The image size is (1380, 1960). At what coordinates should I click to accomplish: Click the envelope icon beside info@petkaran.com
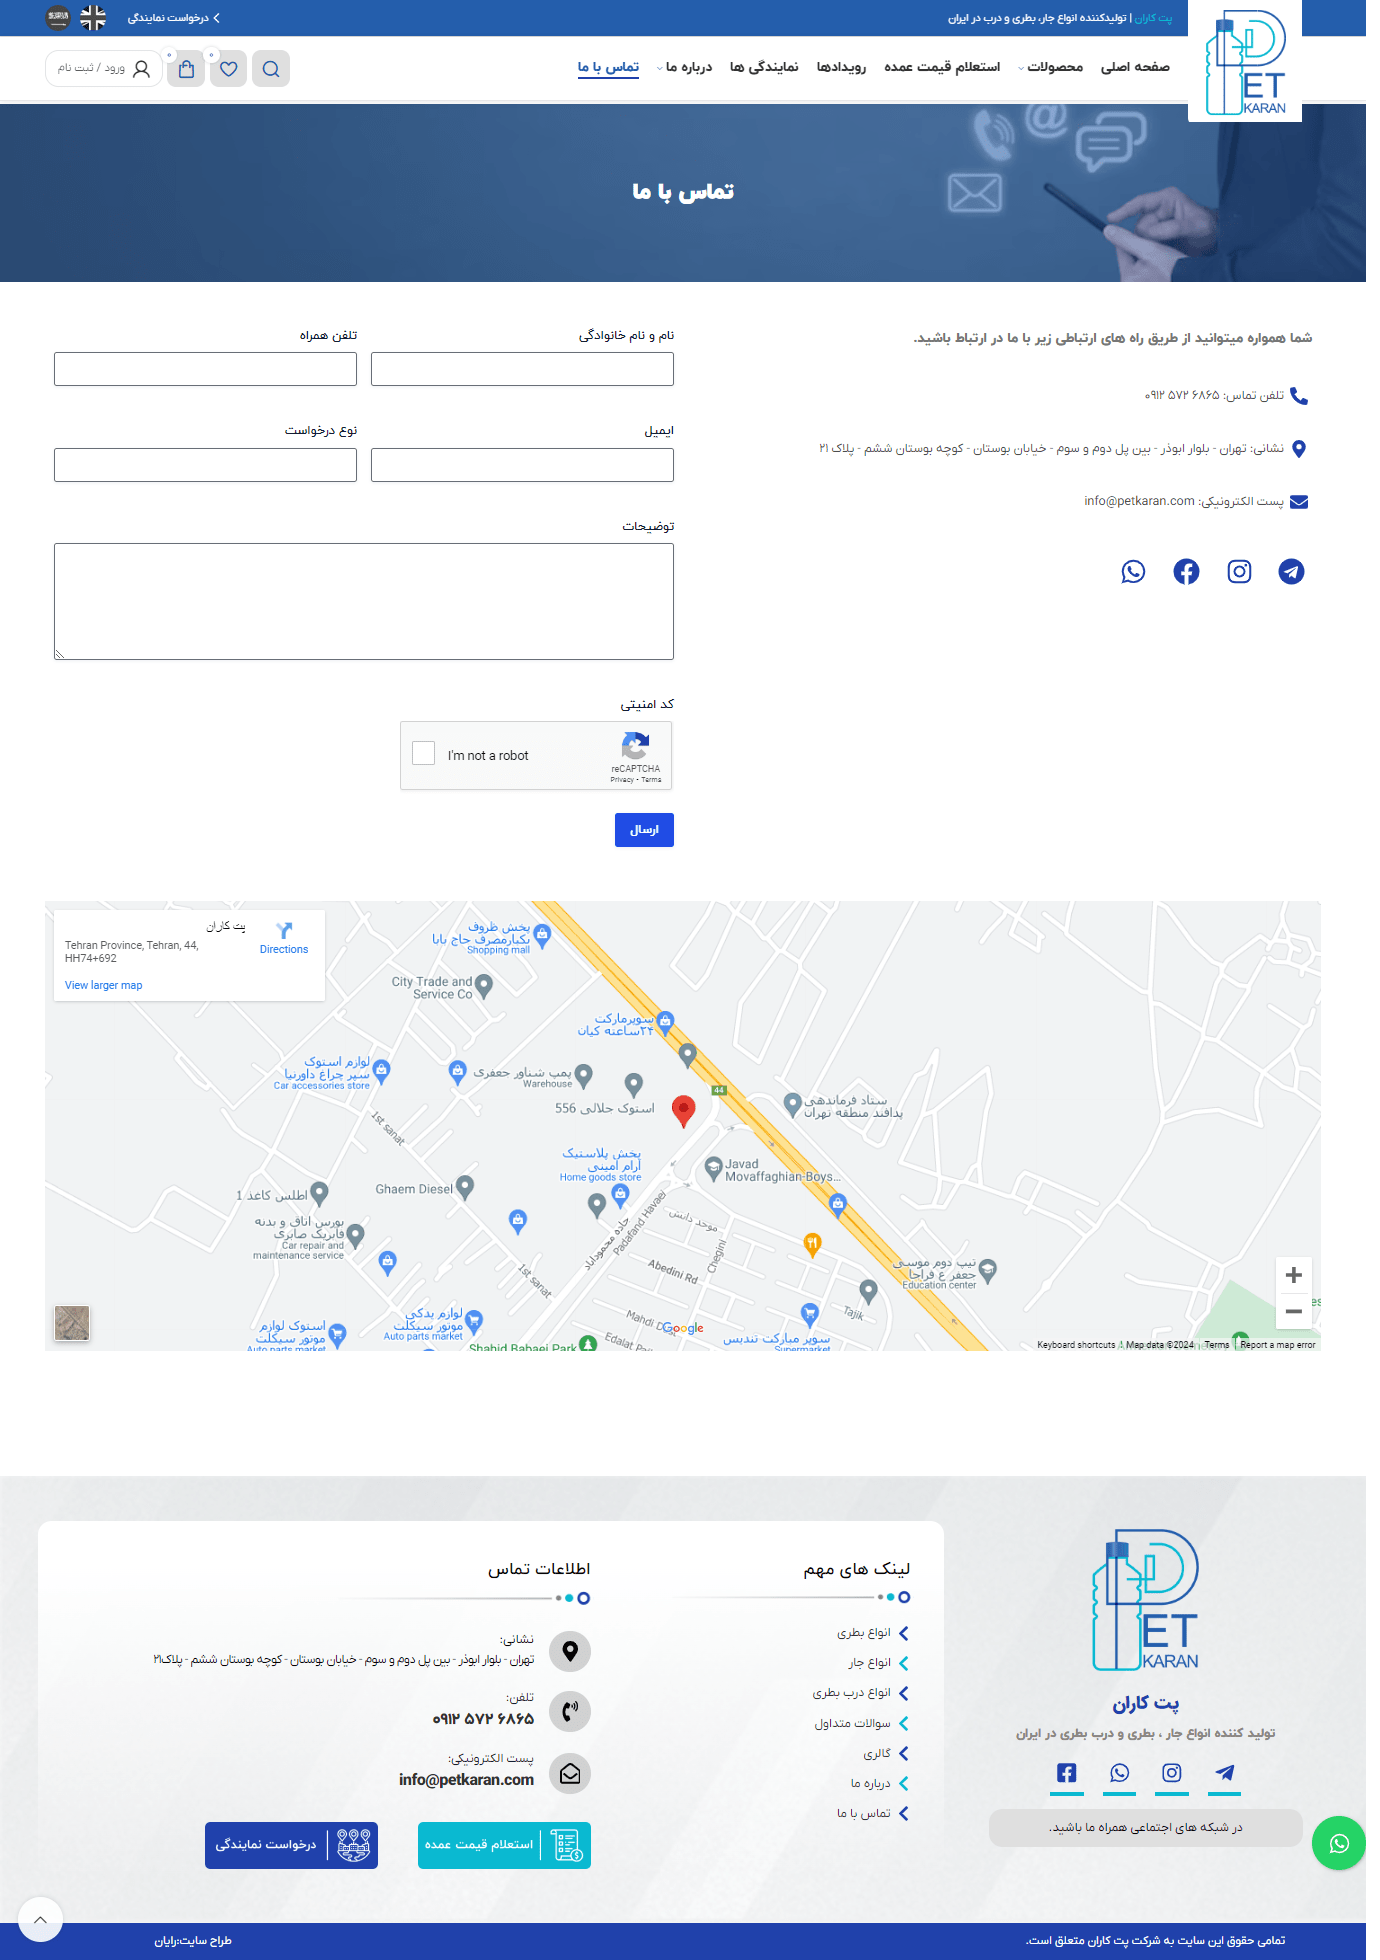[x=1299, y=502]
